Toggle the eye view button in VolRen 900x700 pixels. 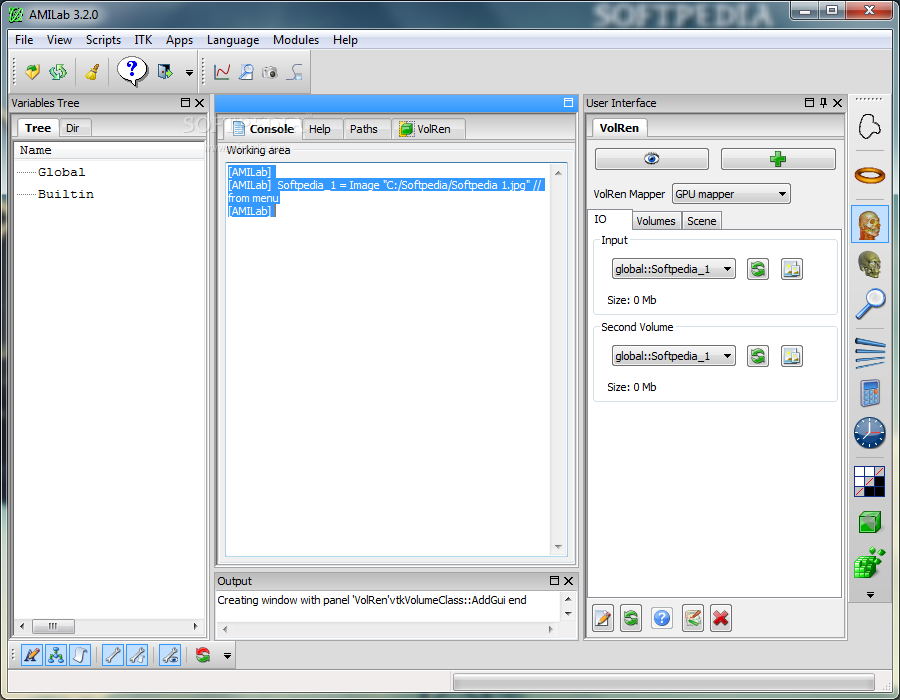(651, 159)
